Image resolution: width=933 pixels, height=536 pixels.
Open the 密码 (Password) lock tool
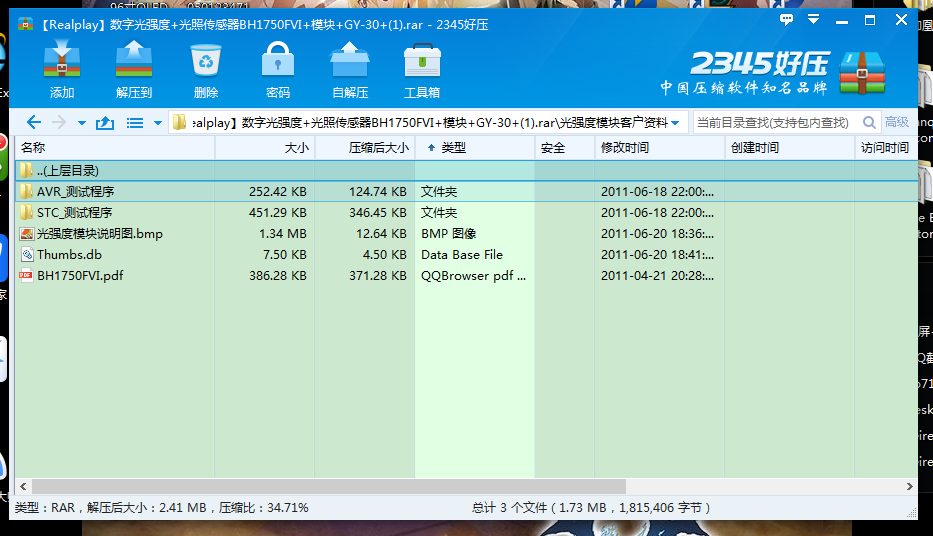(278, 68)
